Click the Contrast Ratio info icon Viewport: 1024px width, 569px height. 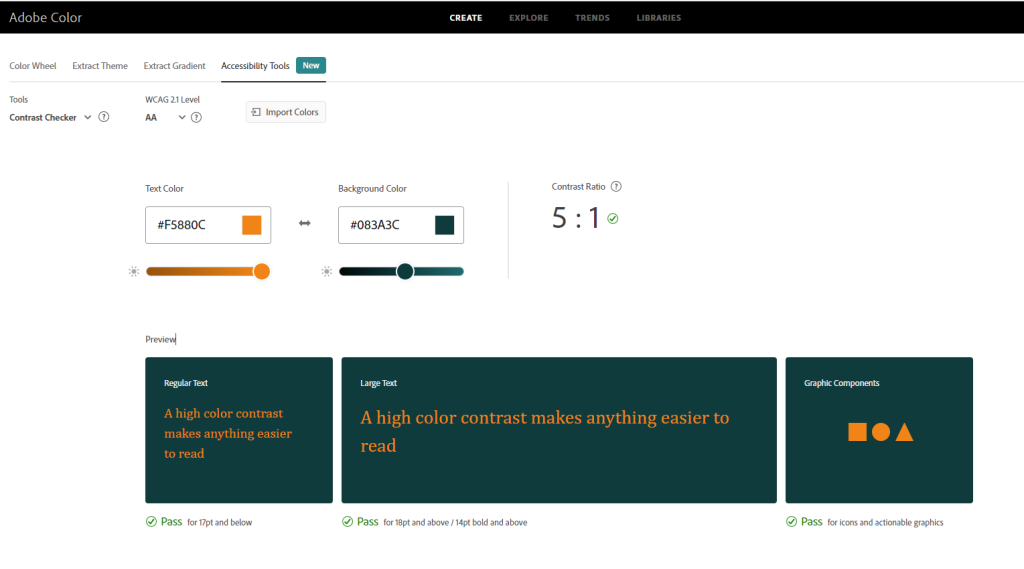(616, 187)
